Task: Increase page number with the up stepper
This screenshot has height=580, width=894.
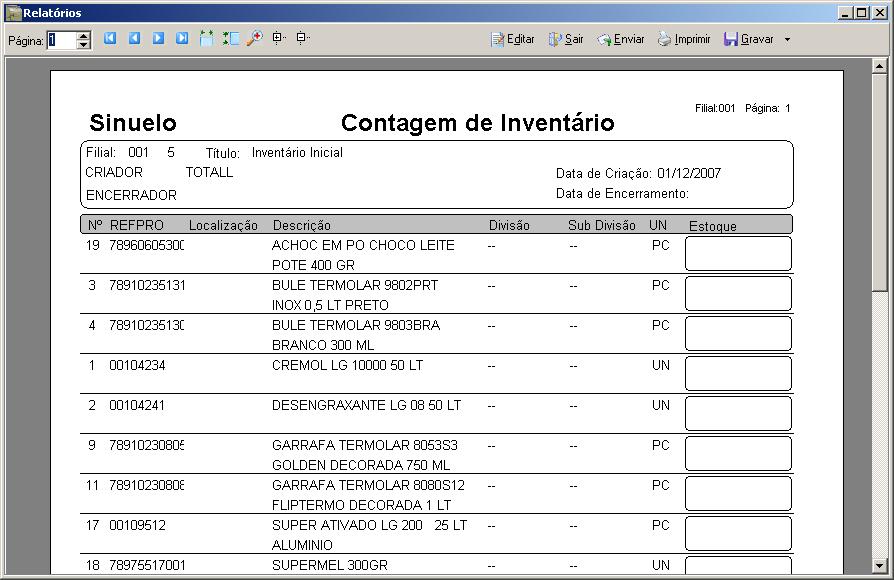Action: point(82,34)
